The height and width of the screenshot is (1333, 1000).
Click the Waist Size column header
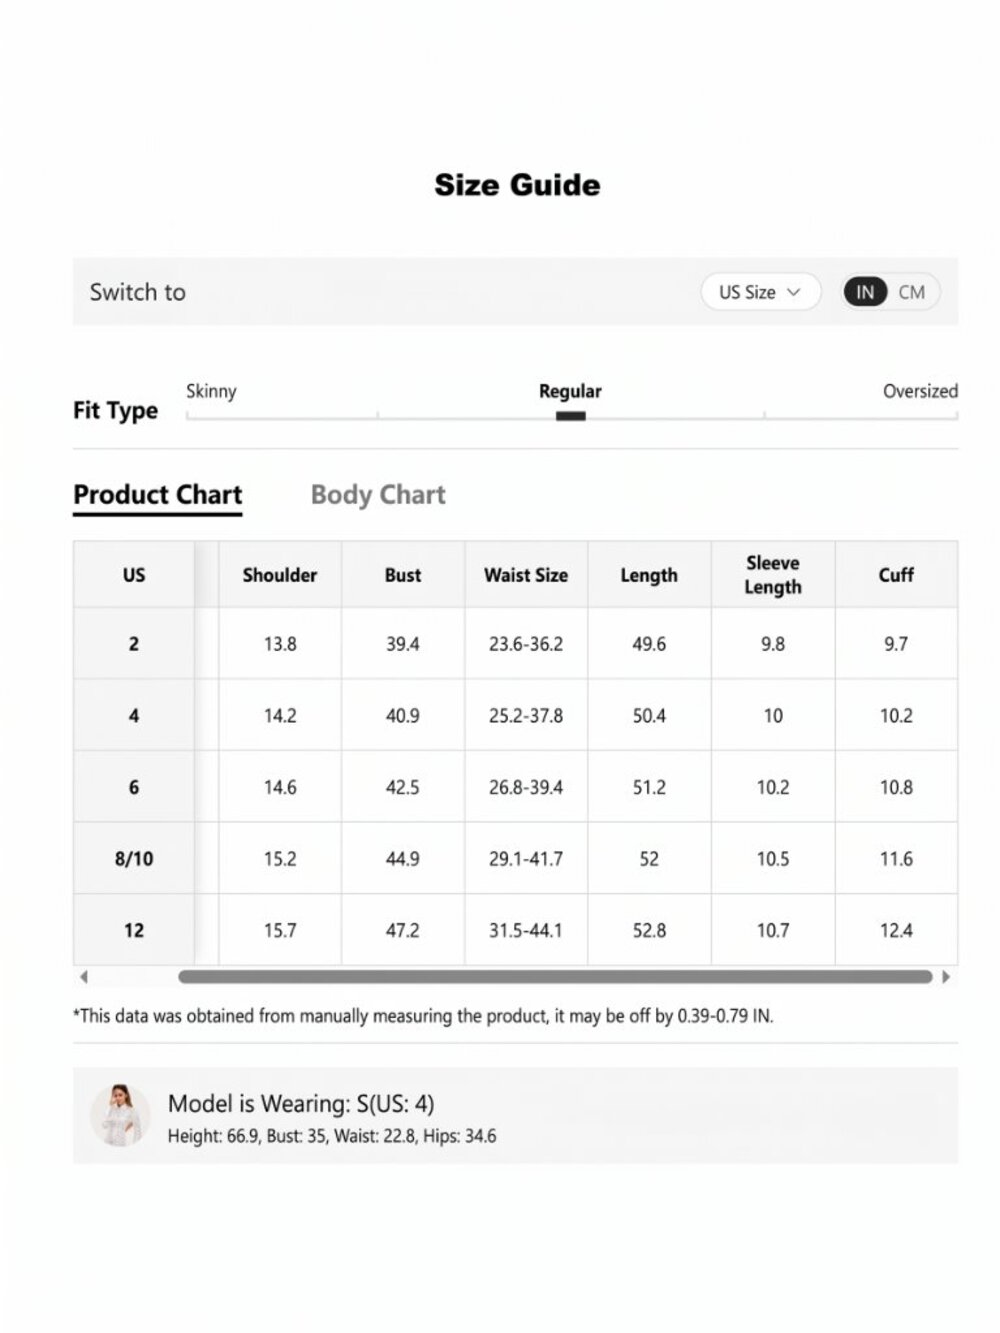point(526,575)
